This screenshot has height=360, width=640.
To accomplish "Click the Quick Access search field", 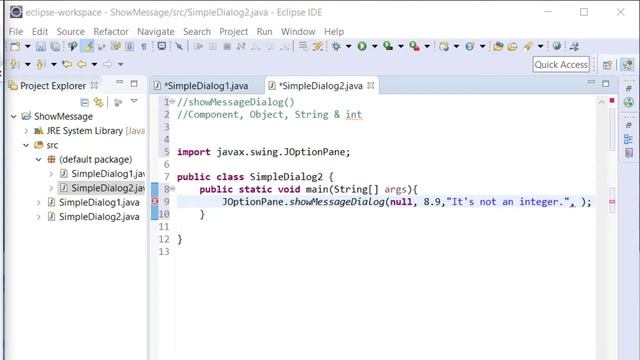I will tap(561, 64).
